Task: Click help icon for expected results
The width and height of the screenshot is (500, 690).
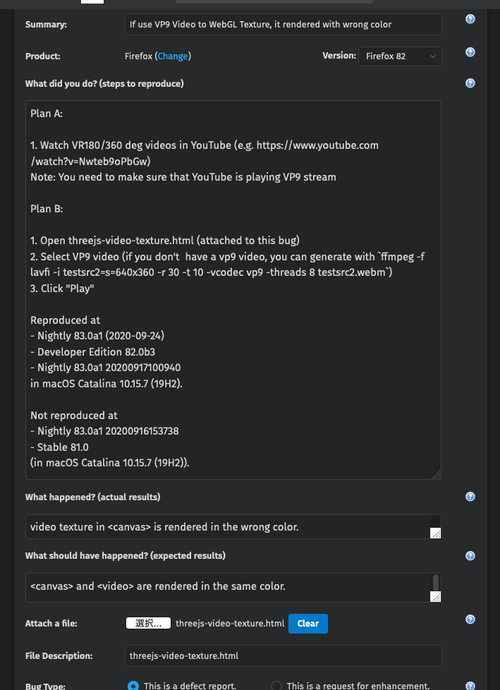Action: 470,555
